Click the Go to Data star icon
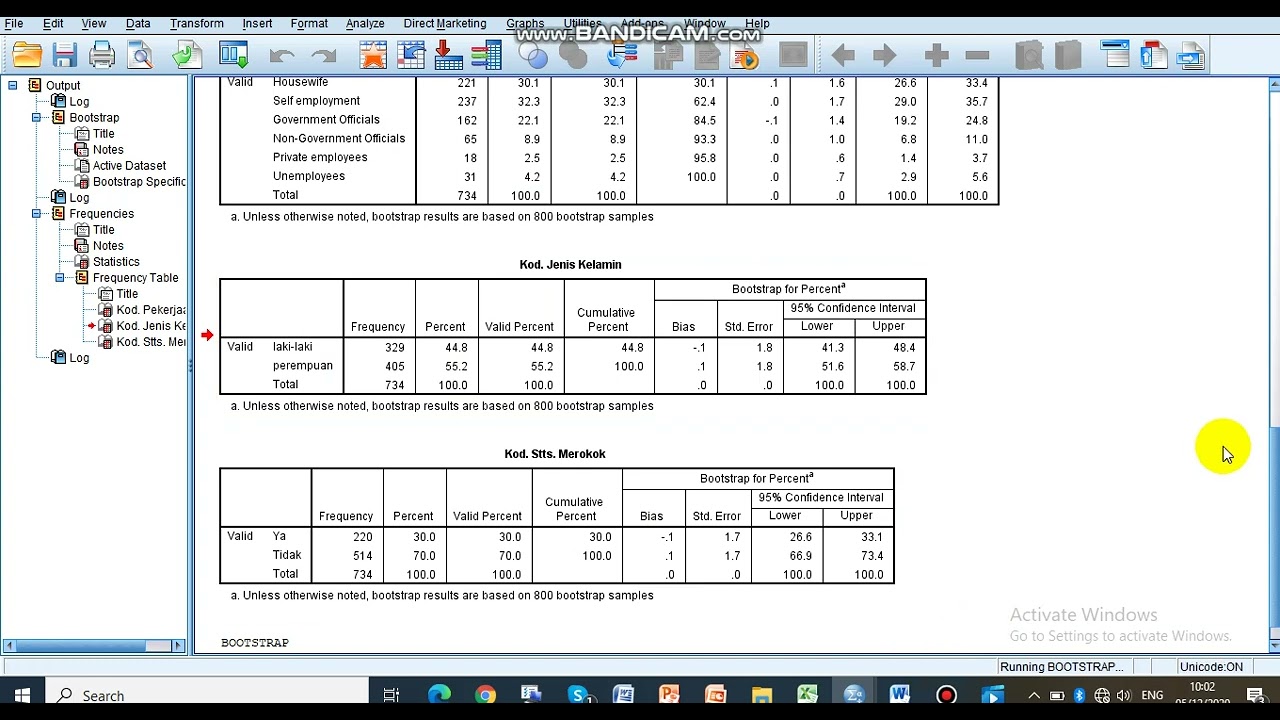The image size is (1280, 720). pos(373,55)
